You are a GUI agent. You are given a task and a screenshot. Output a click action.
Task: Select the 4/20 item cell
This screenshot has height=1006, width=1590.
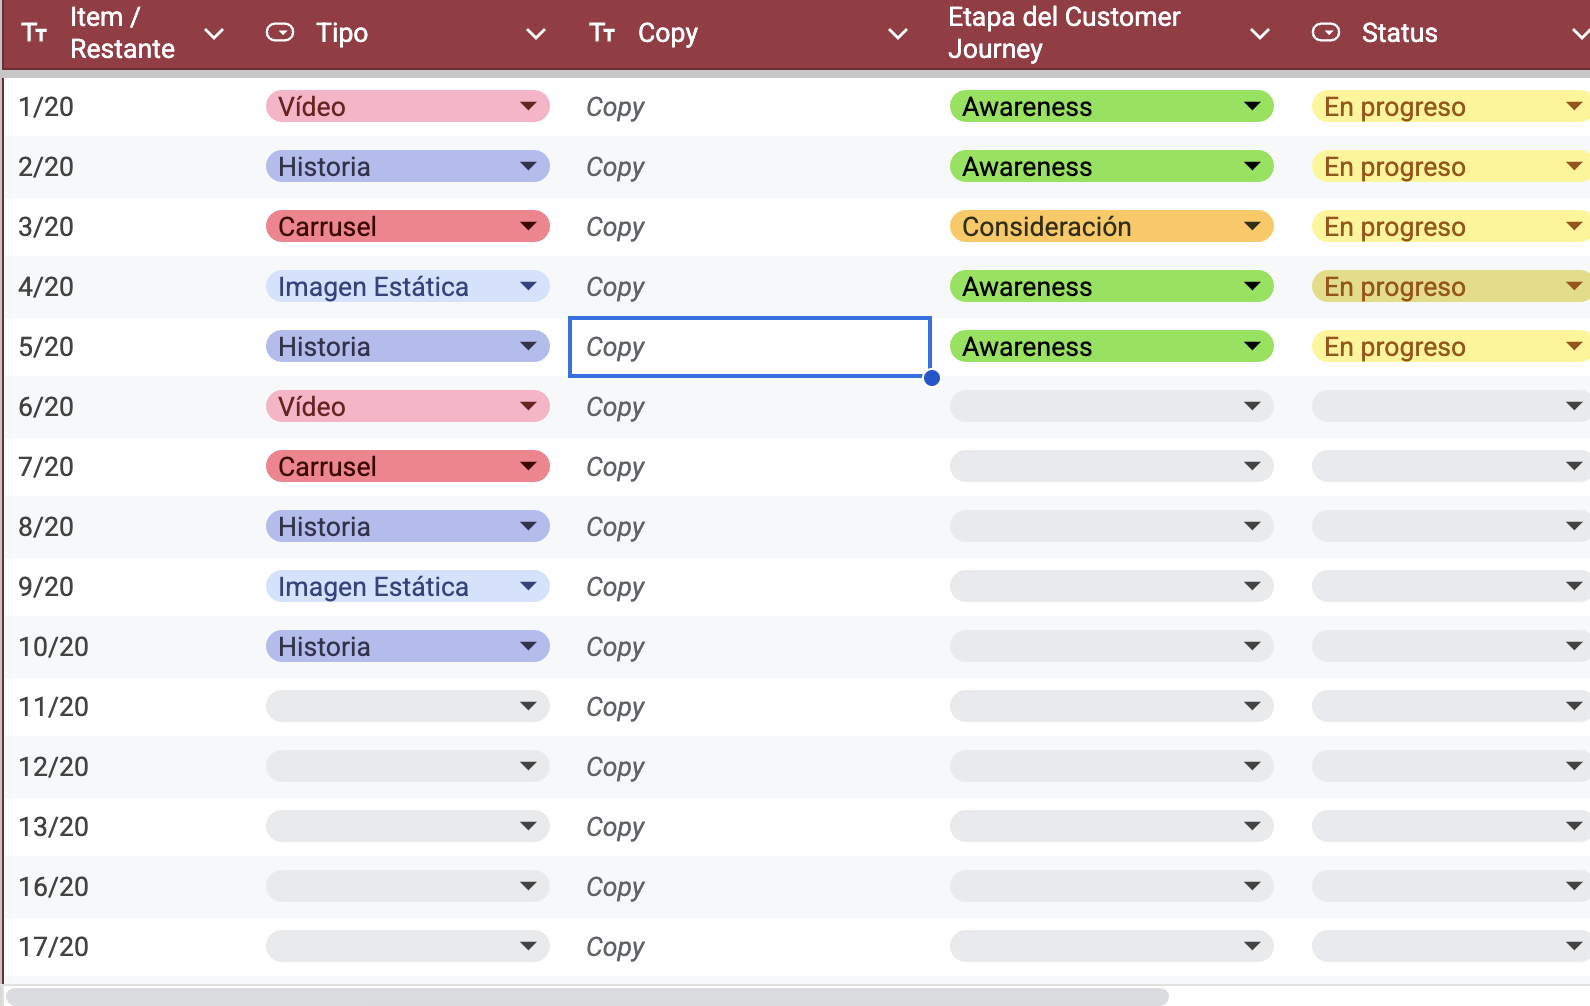(x=126, y=286)
